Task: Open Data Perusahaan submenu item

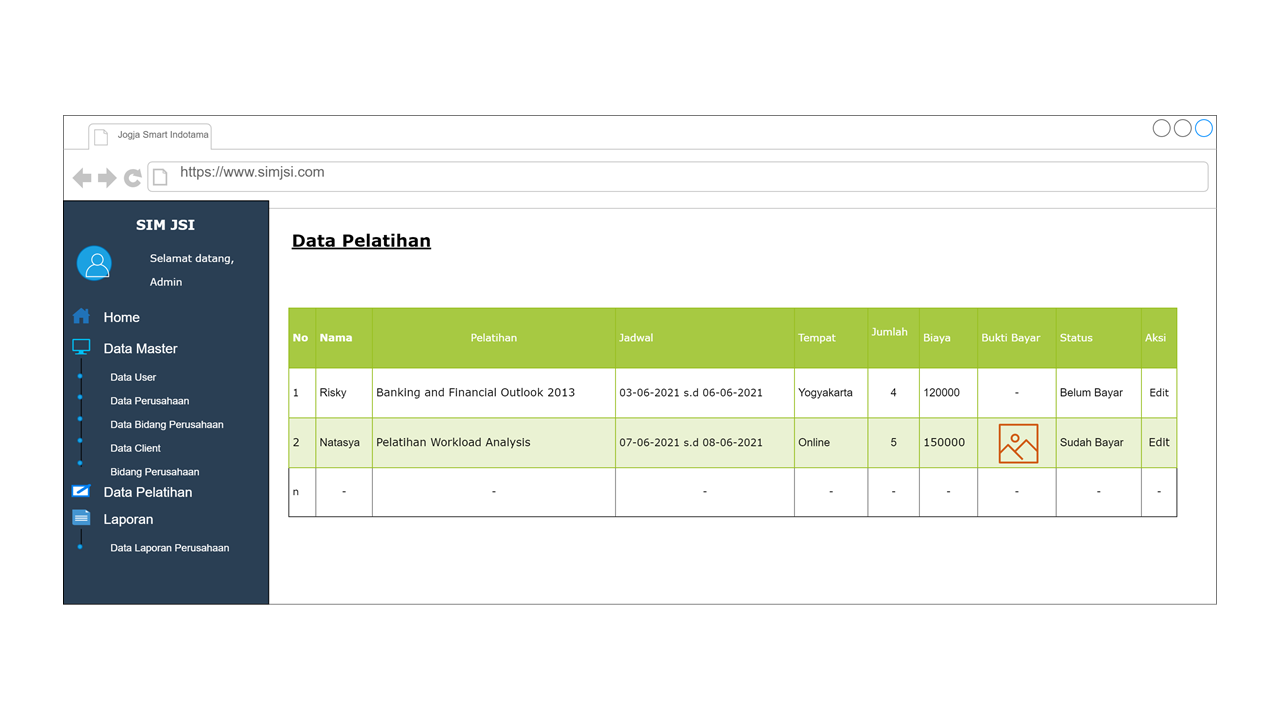Action: (x=149, y=401)
